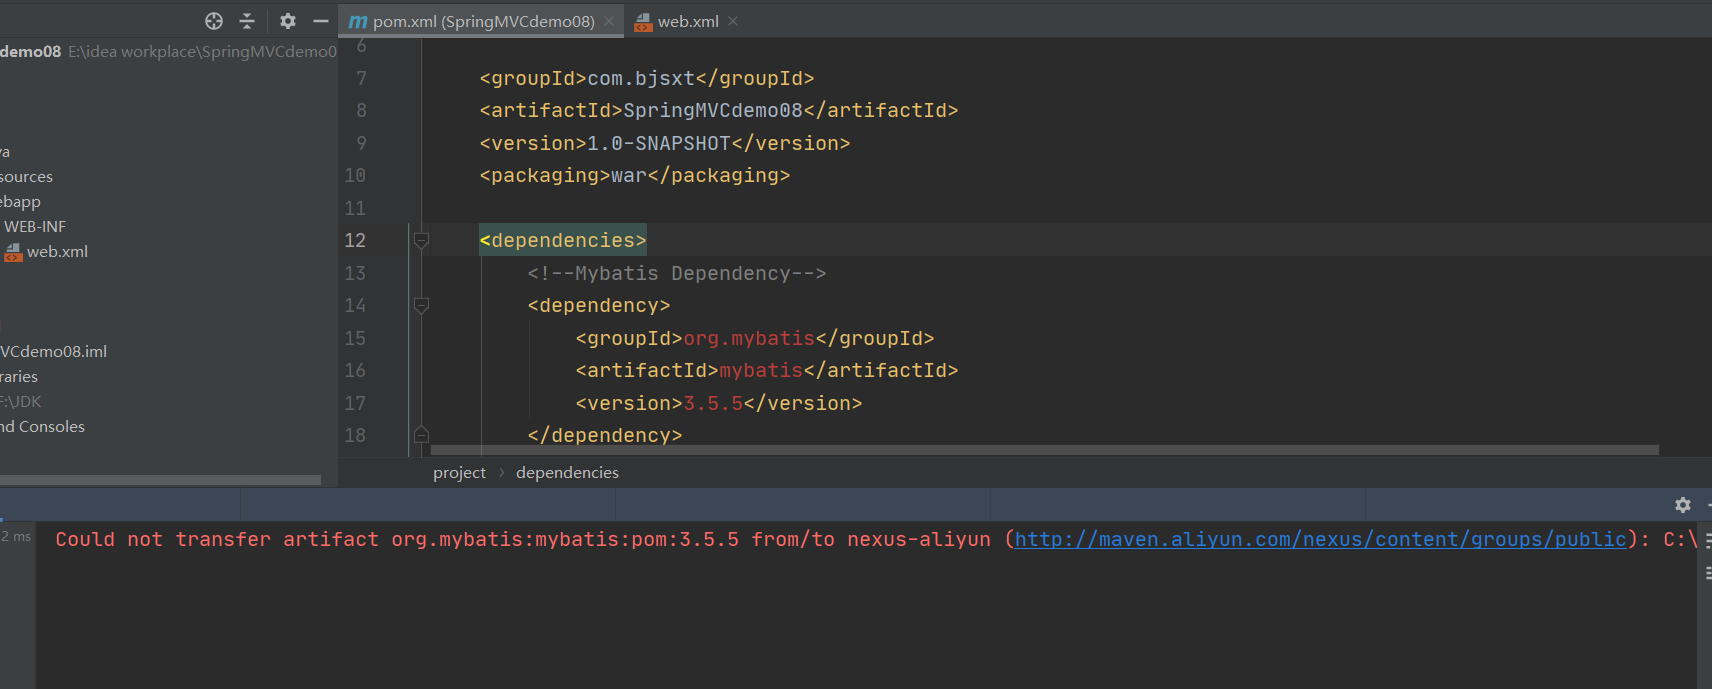This screenshot has height=689, width=1712.
Task: Select the sources folder in project tree
Action: [26, 177]
